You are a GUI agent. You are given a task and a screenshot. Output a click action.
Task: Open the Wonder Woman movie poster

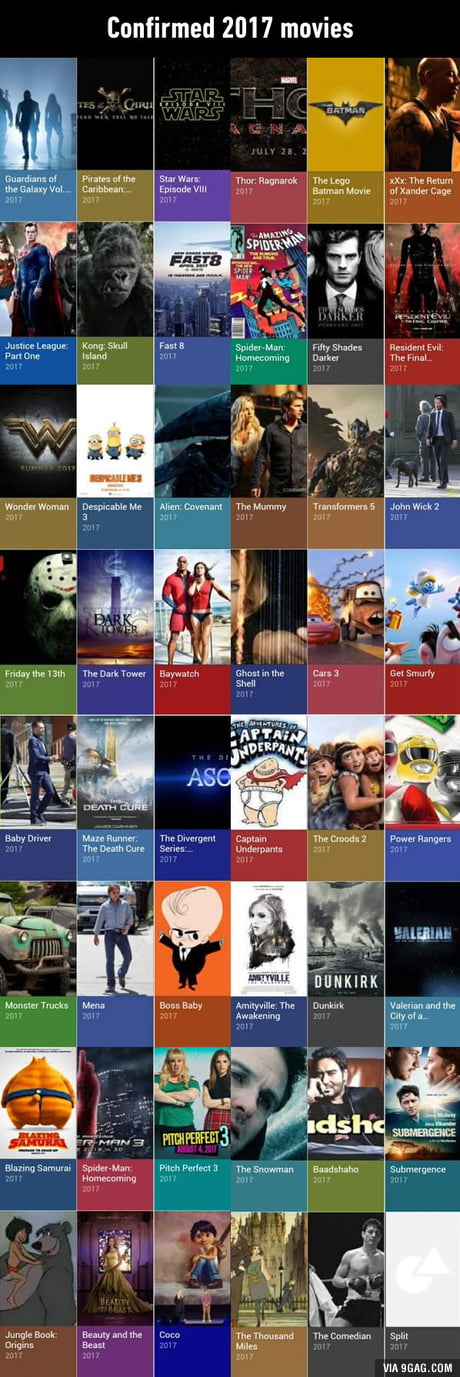pyautogui.click(x=38, y=440)
